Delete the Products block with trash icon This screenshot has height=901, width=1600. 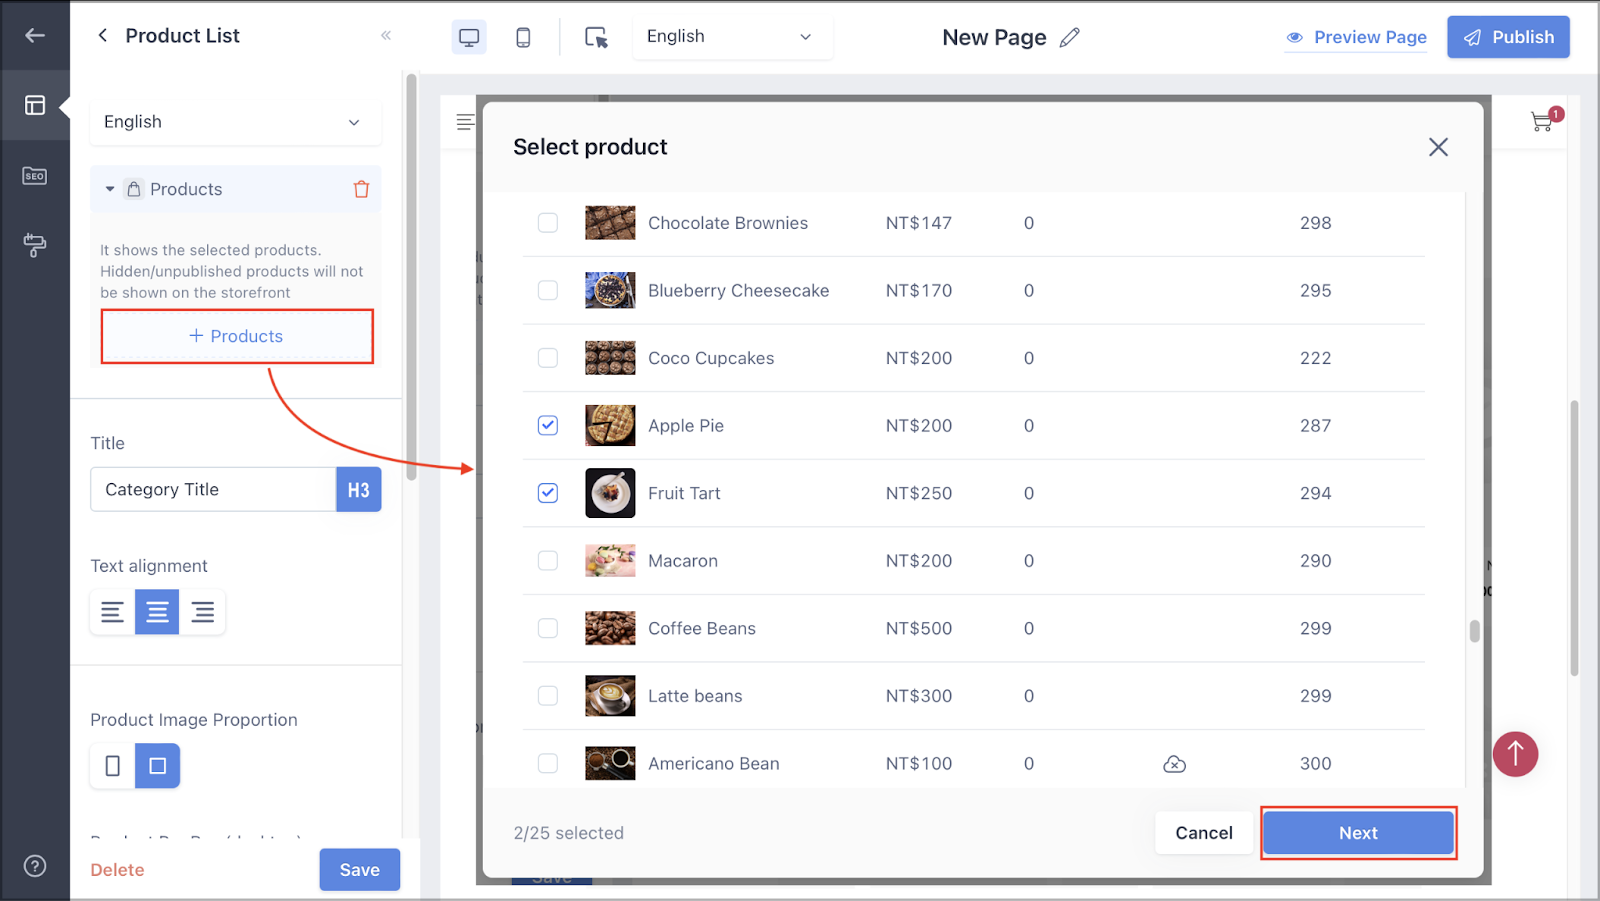362,189
